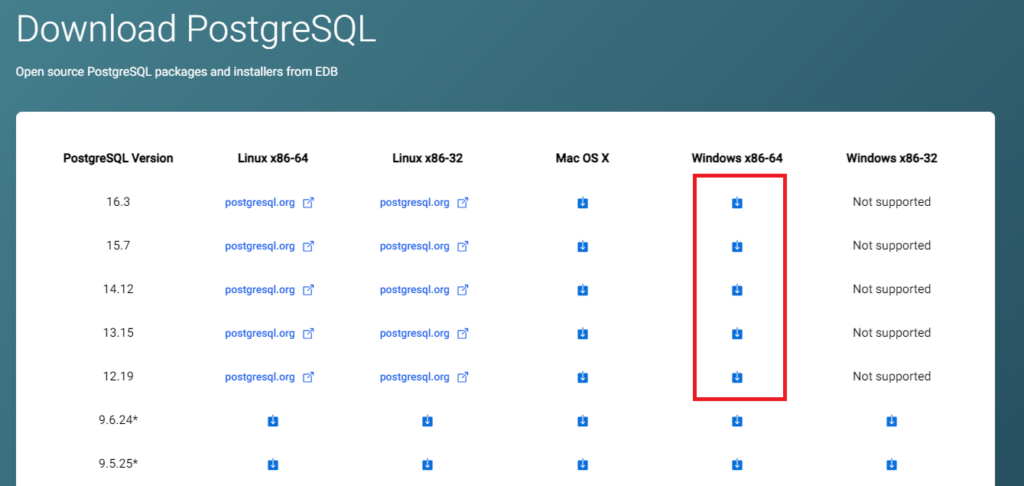The width and height of the screenshot is (1024, 486).
Task: Select version 9.6.24* cell
Action: pyautogui.click(x=118, y=419)
